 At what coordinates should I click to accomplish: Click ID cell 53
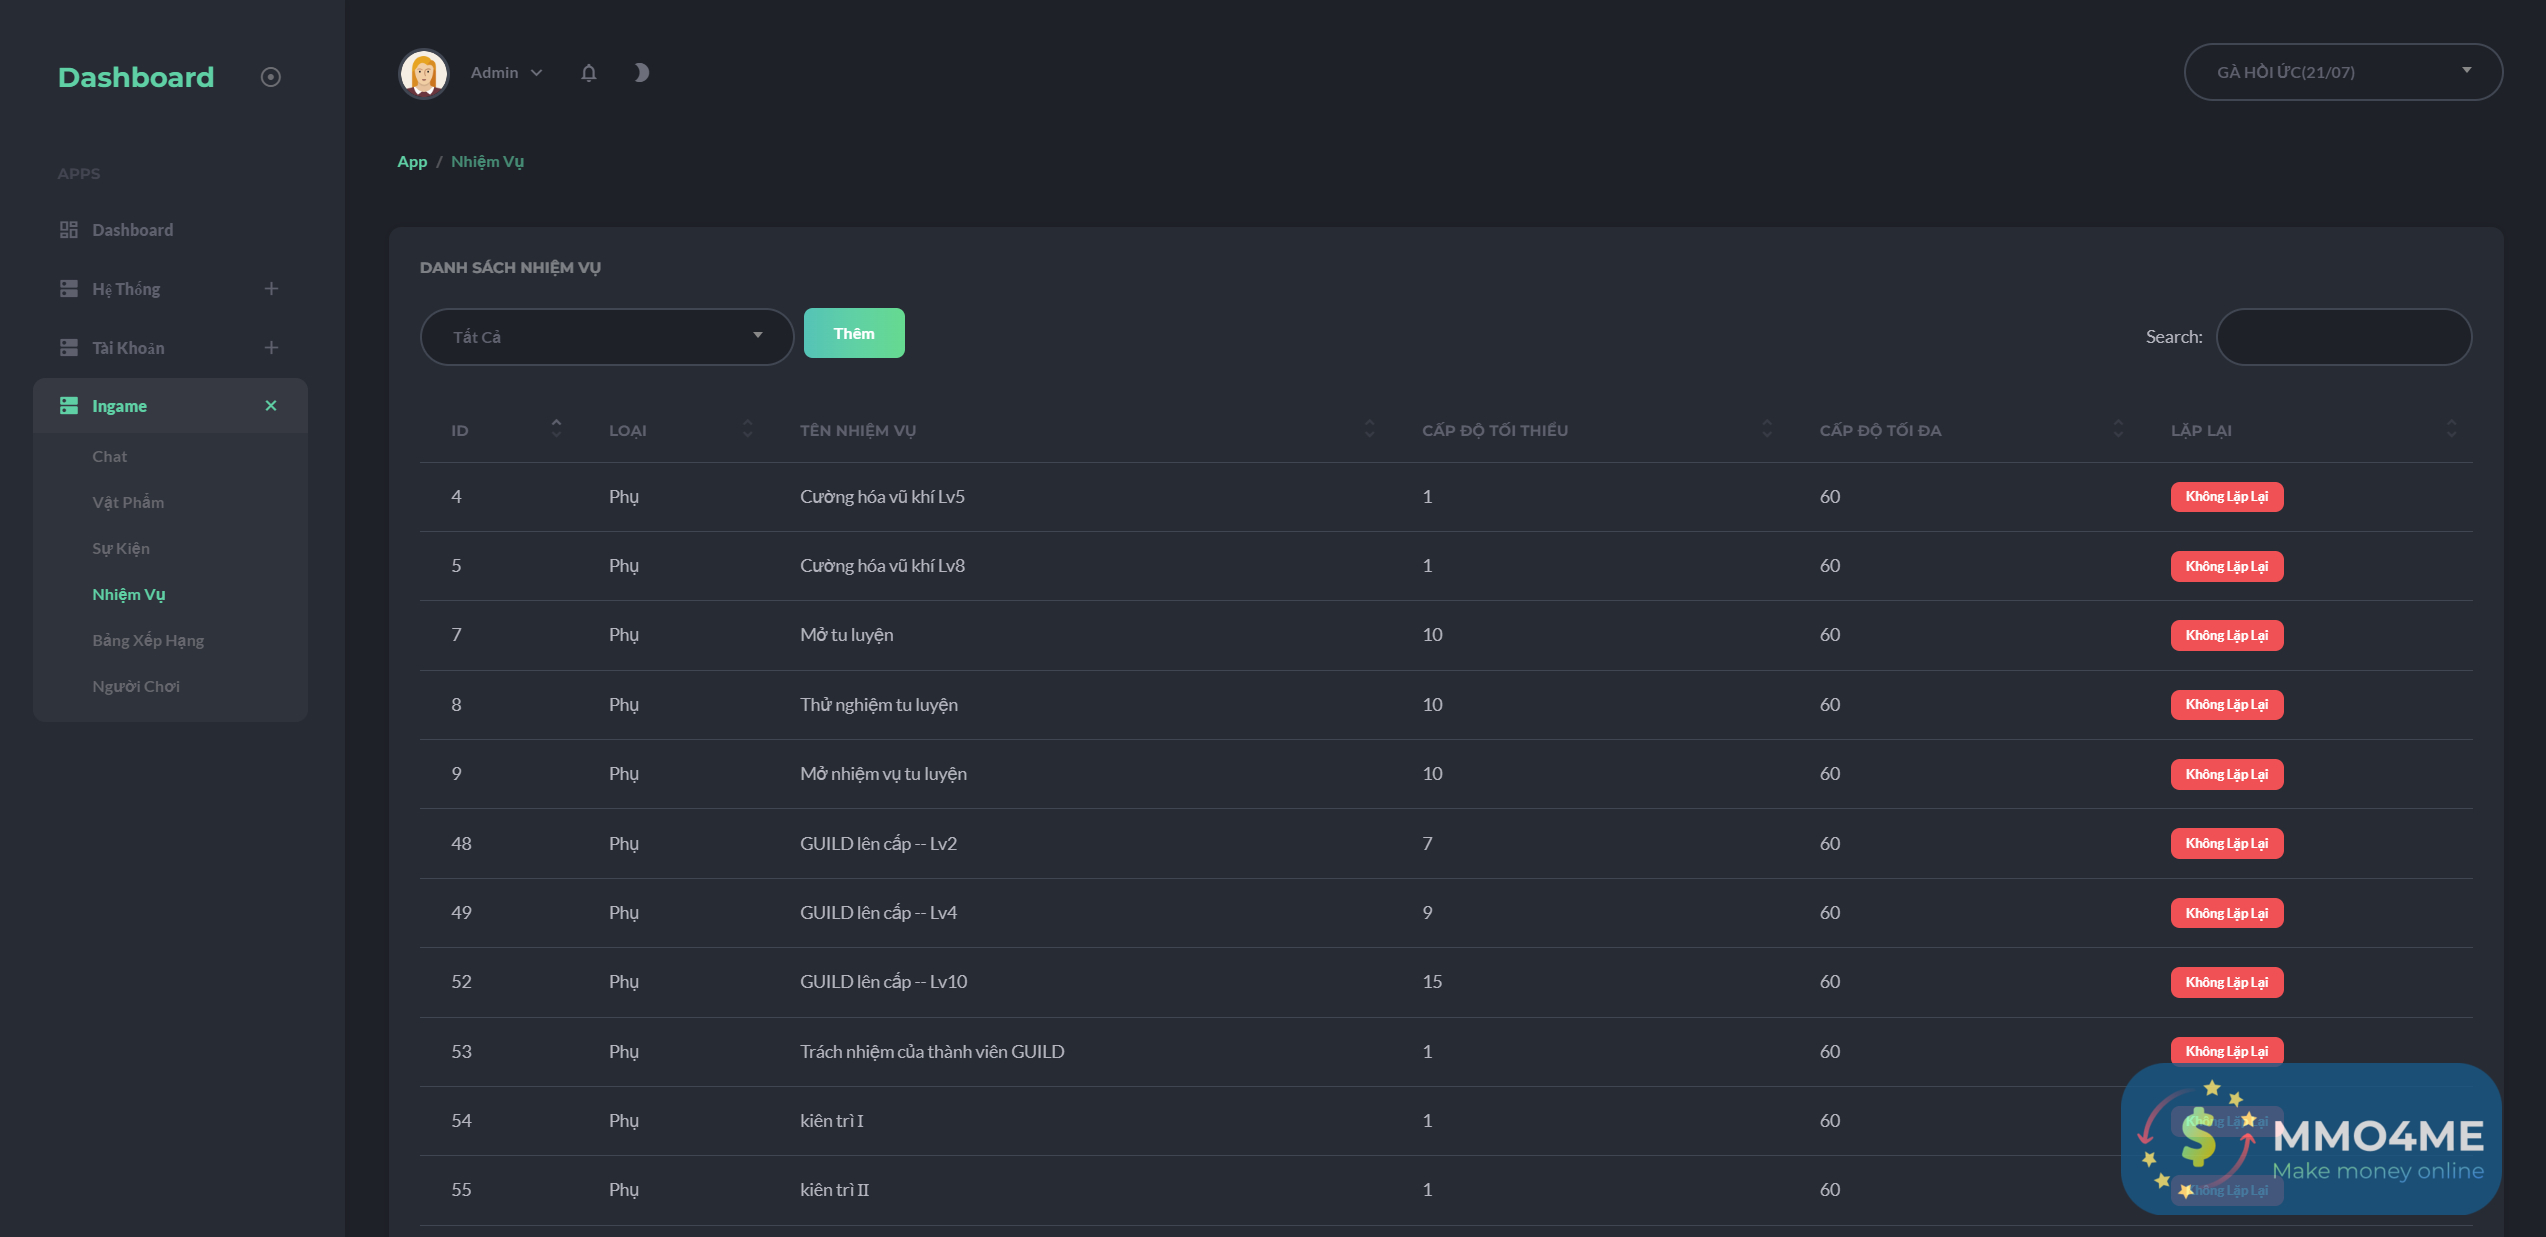pos(461,1052)
